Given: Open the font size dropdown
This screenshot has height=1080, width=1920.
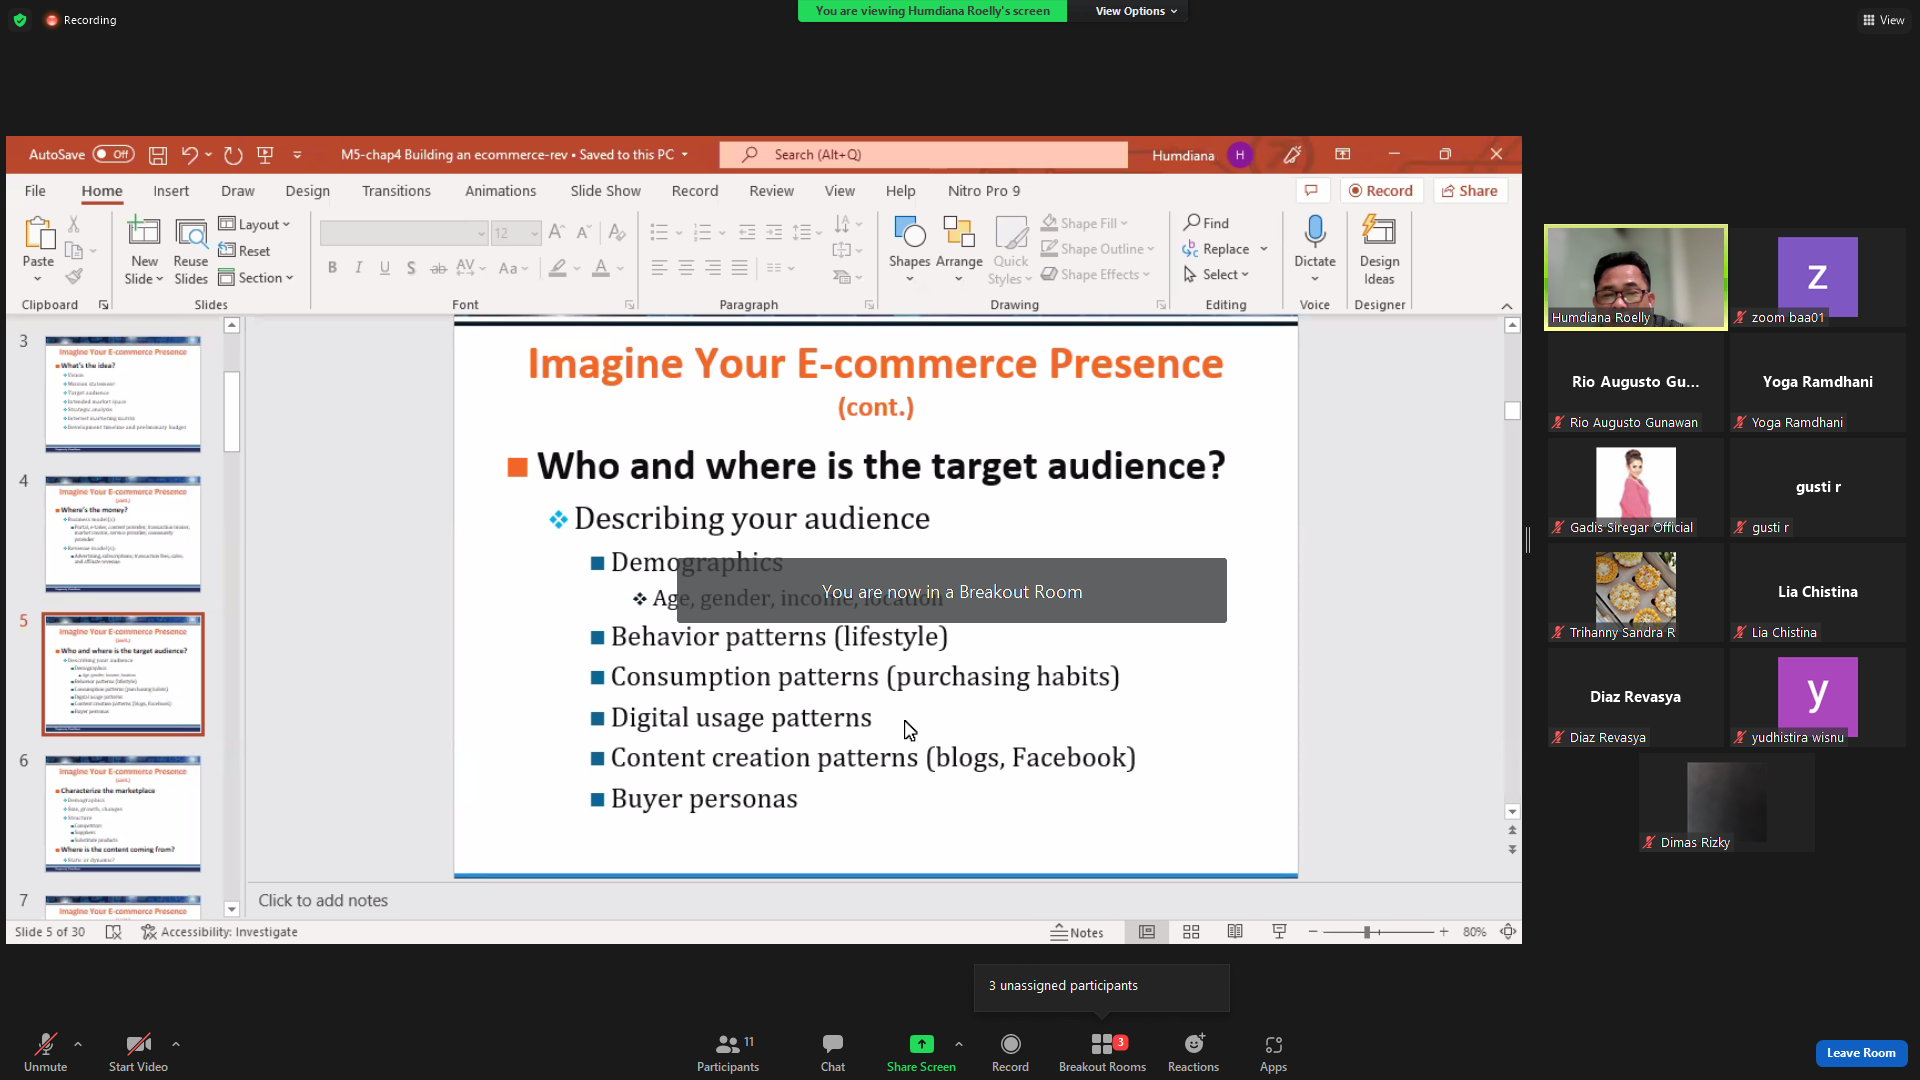Looking at the screenshot, I should click(535, 233).
